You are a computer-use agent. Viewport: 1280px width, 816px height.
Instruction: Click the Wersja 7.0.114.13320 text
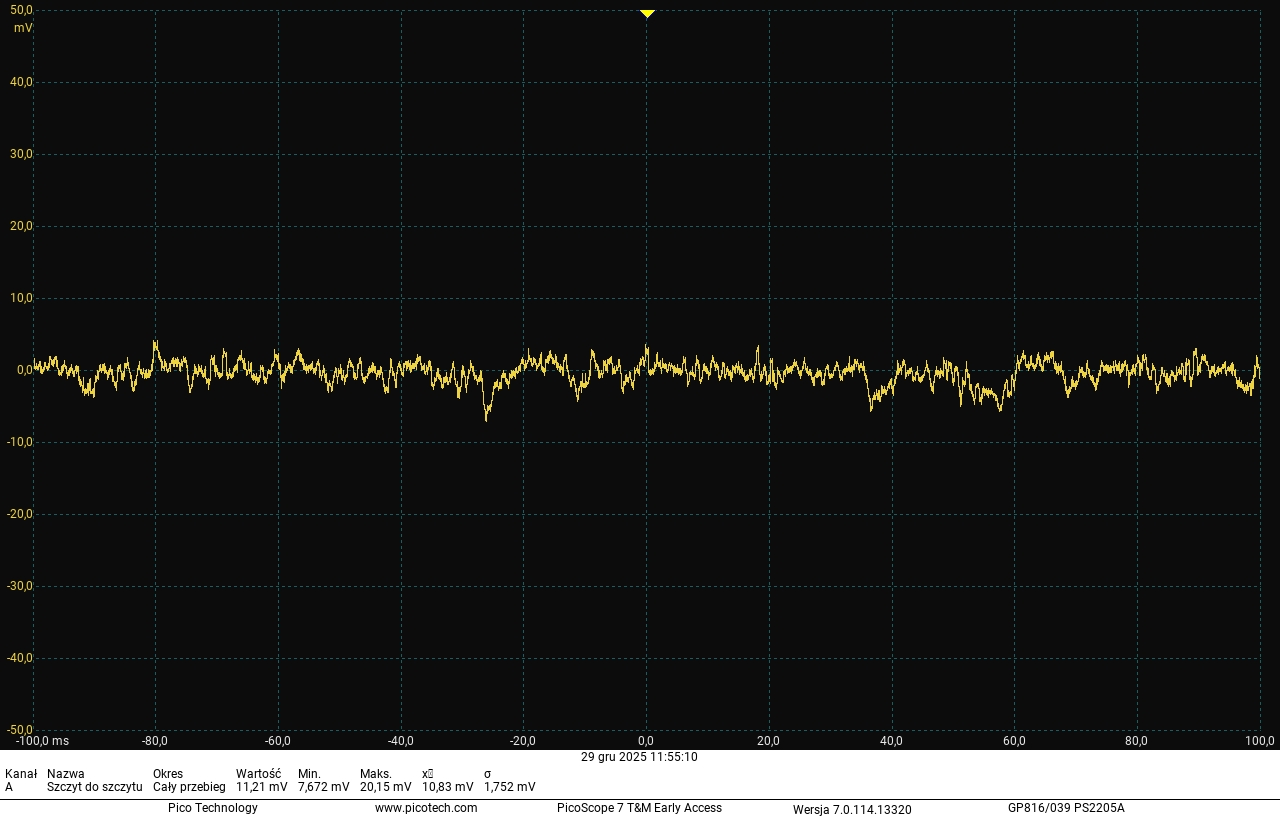tap(852, 809)
